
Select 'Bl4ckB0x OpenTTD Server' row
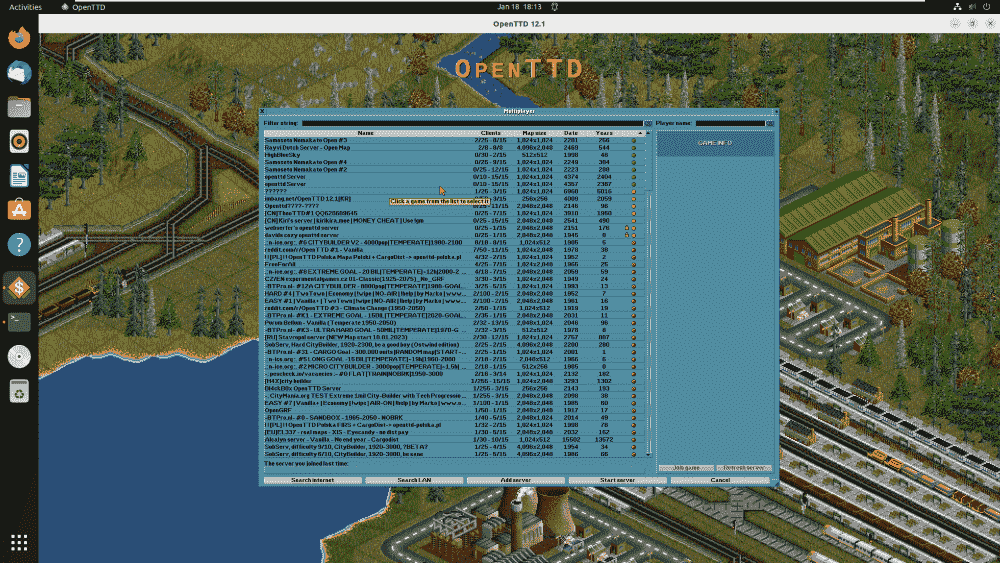click(x=454, y=388)
